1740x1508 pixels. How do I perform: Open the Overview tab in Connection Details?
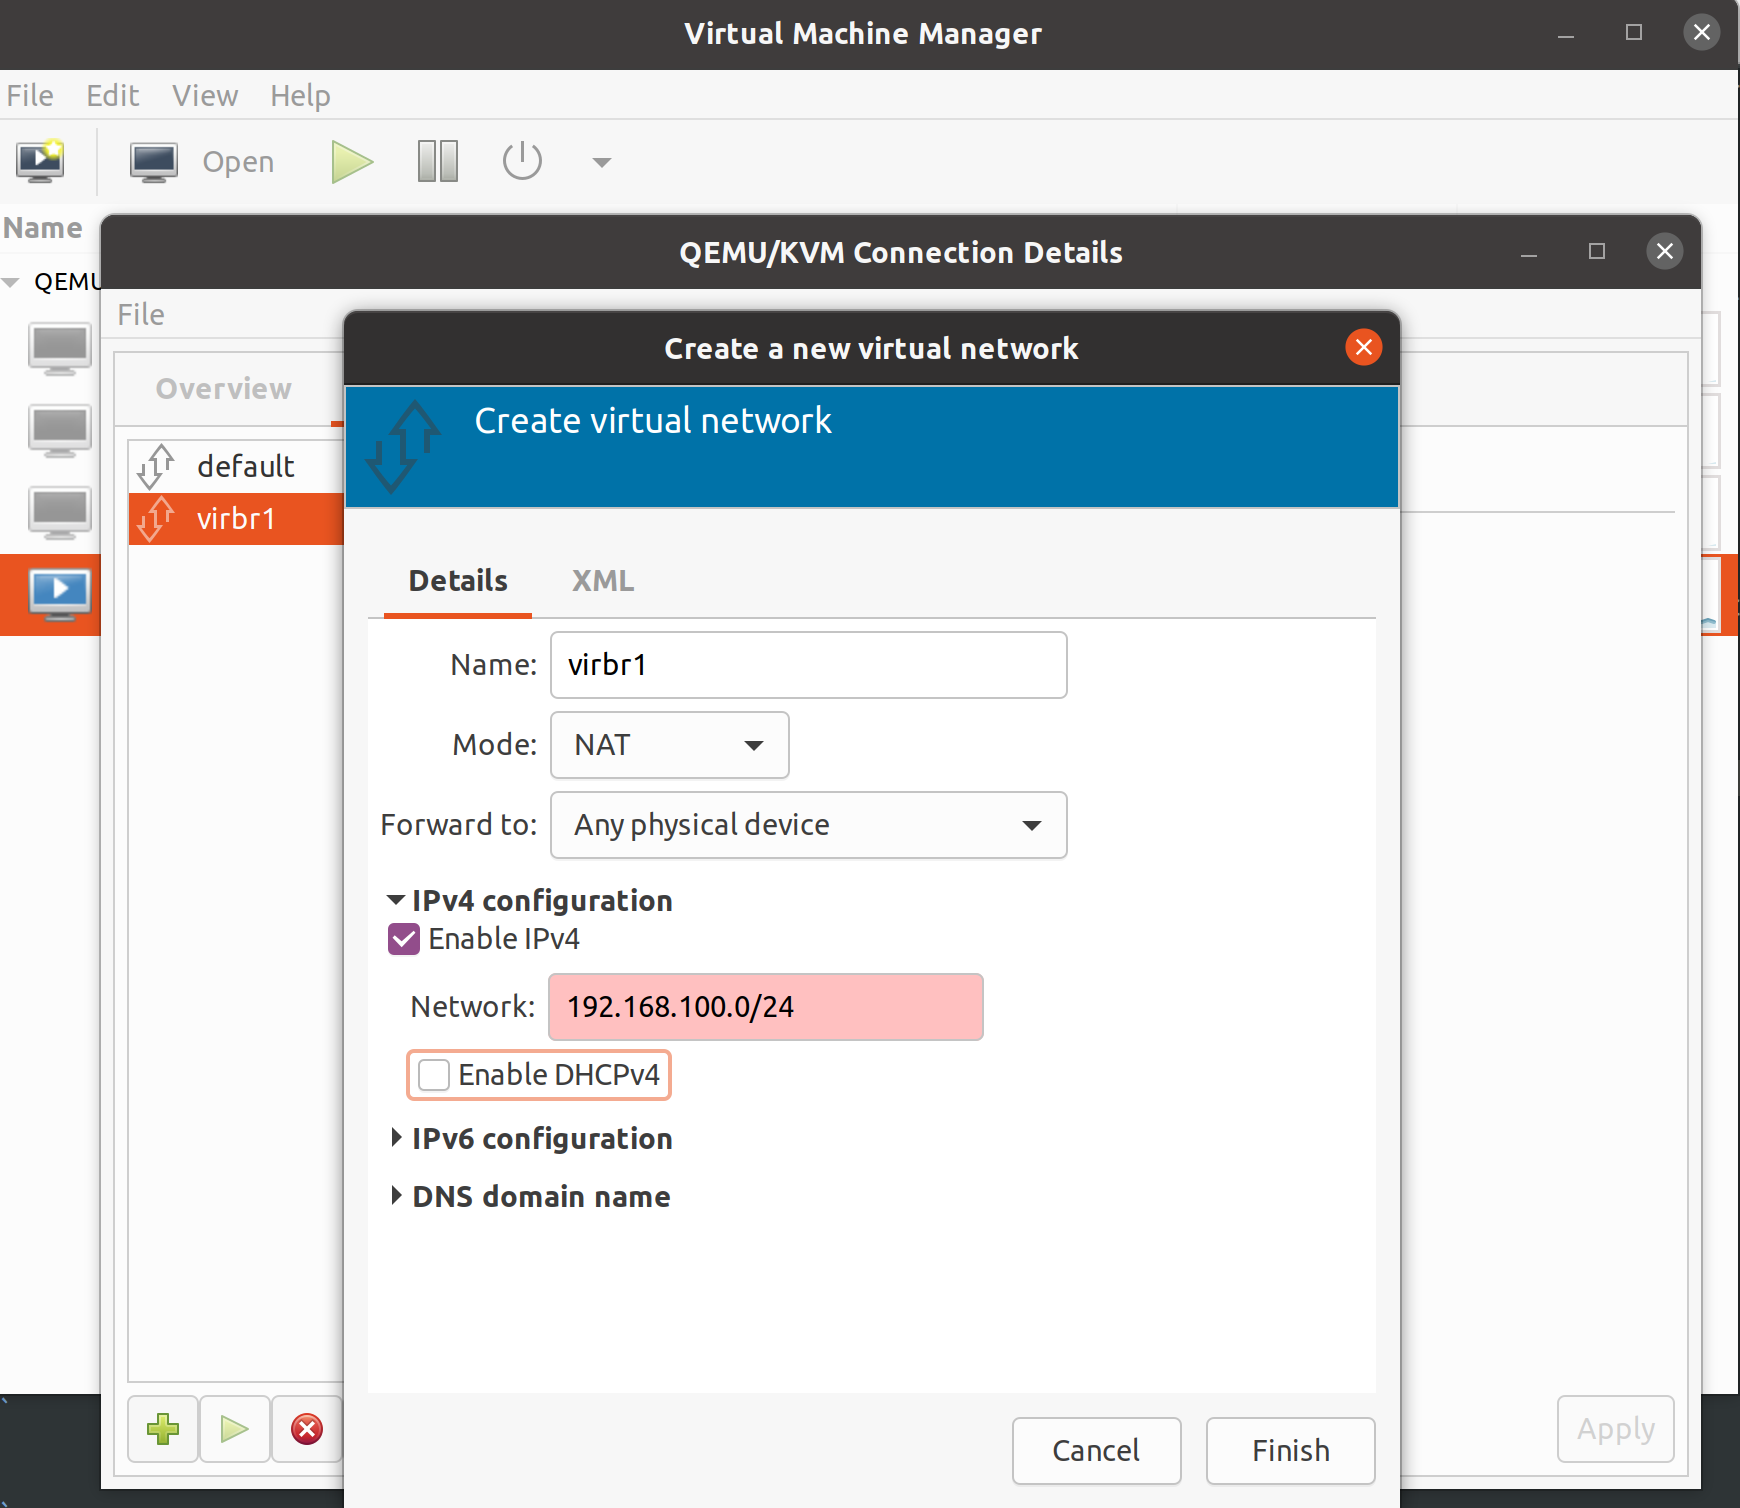point(224,389)
